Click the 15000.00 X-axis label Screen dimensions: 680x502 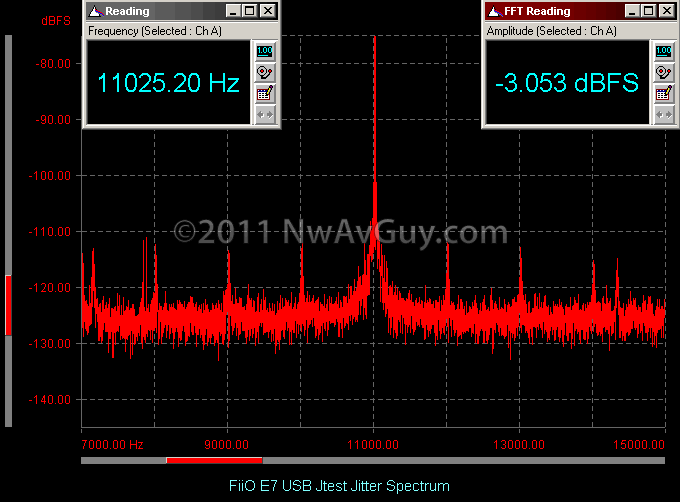(639, 444)
